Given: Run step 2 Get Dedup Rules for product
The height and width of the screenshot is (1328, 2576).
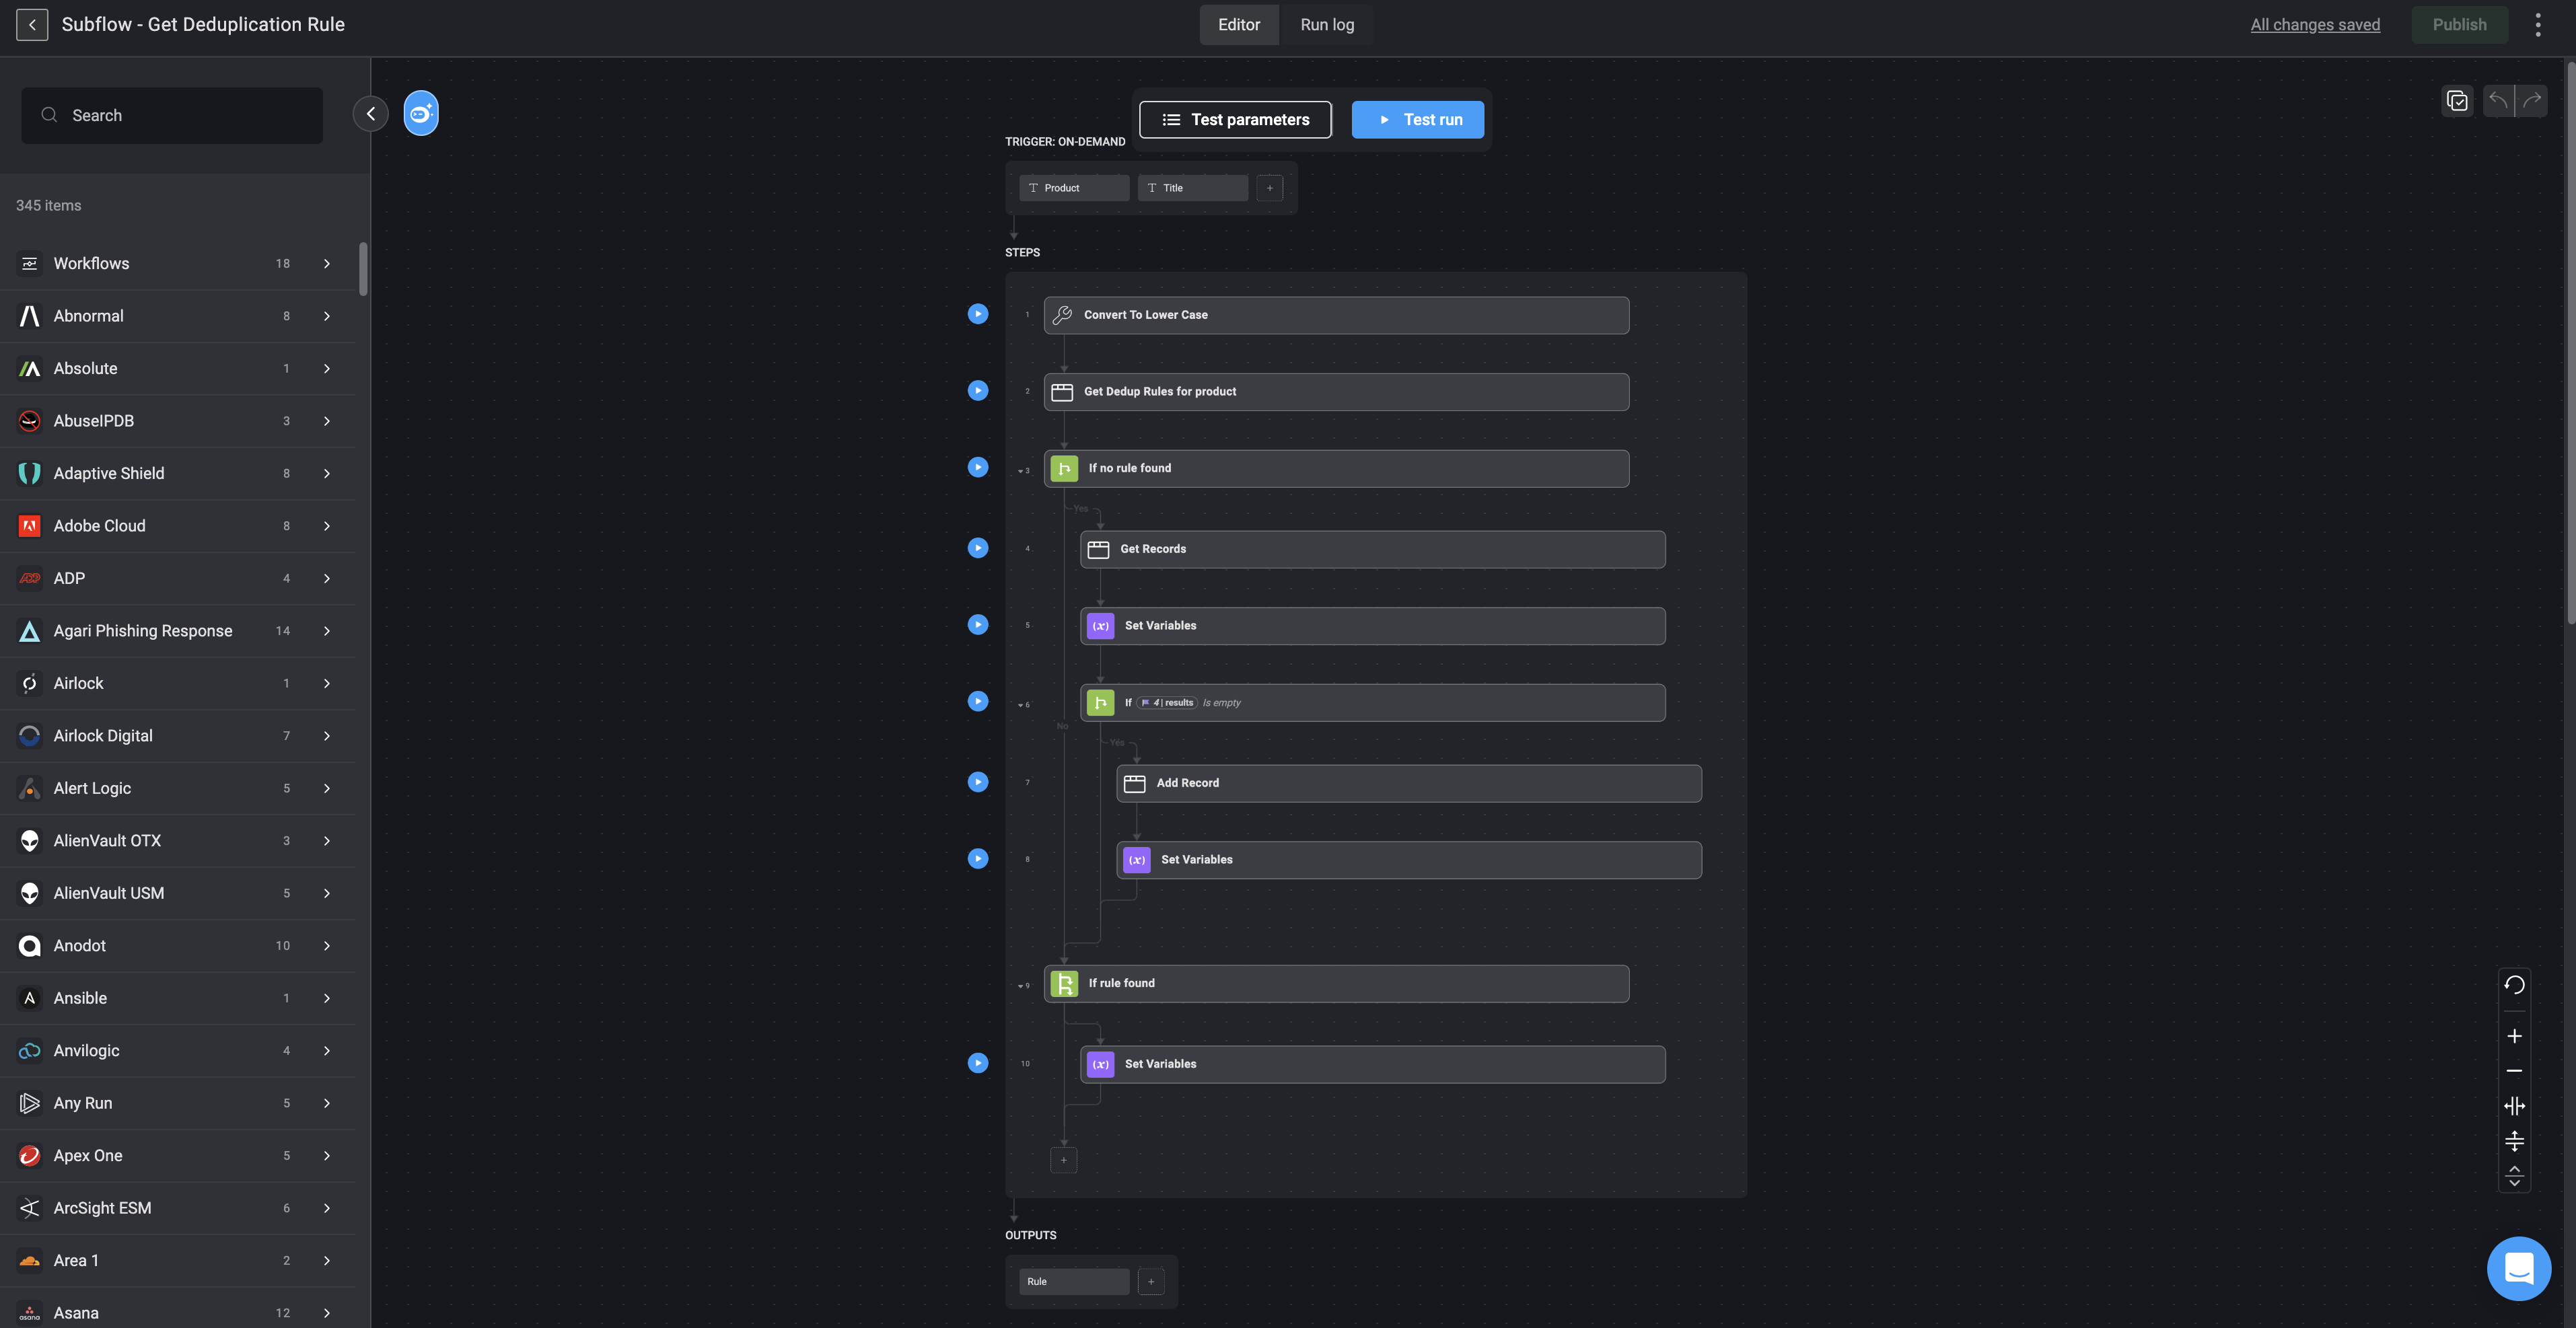Looking at the screenshot, I should [978, 391].
